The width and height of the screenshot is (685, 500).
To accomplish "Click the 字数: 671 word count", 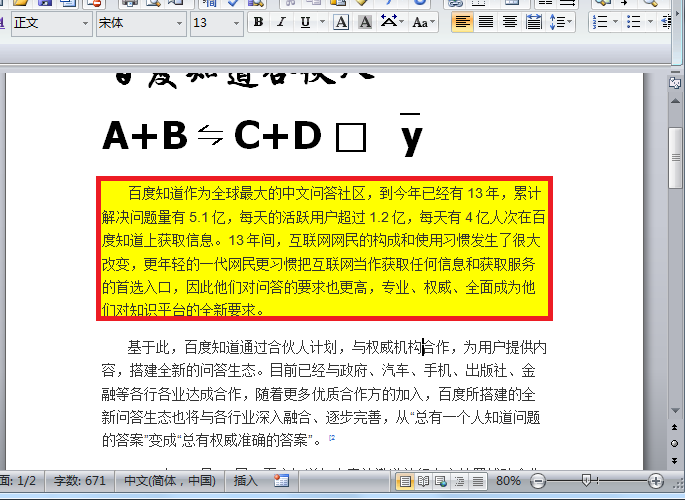I will (80, 481).
